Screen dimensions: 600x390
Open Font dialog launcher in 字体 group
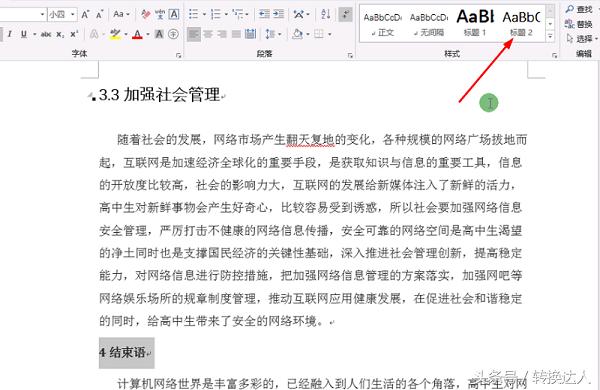[178, 55]
